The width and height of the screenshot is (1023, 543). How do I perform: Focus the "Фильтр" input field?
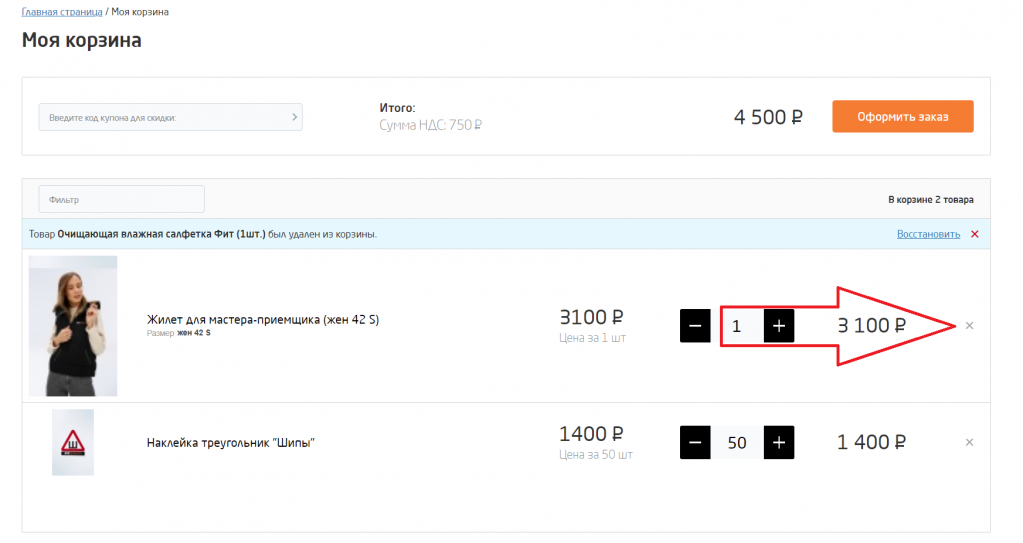pyautogui.click(x=121, y=199)
